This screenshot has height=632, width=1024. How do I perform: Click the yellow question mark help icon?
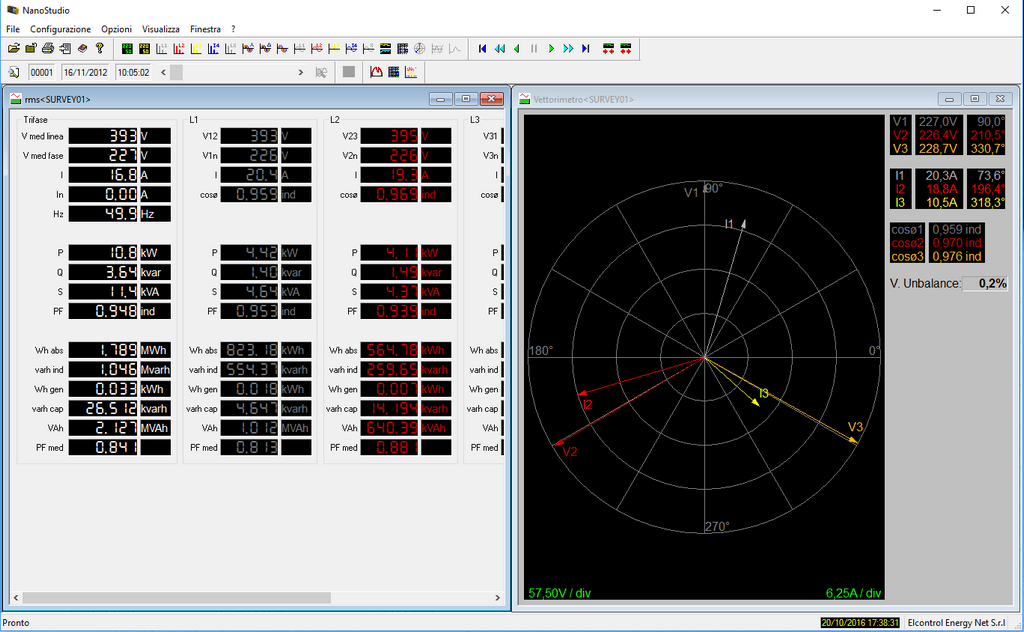[x=99, y=48]
